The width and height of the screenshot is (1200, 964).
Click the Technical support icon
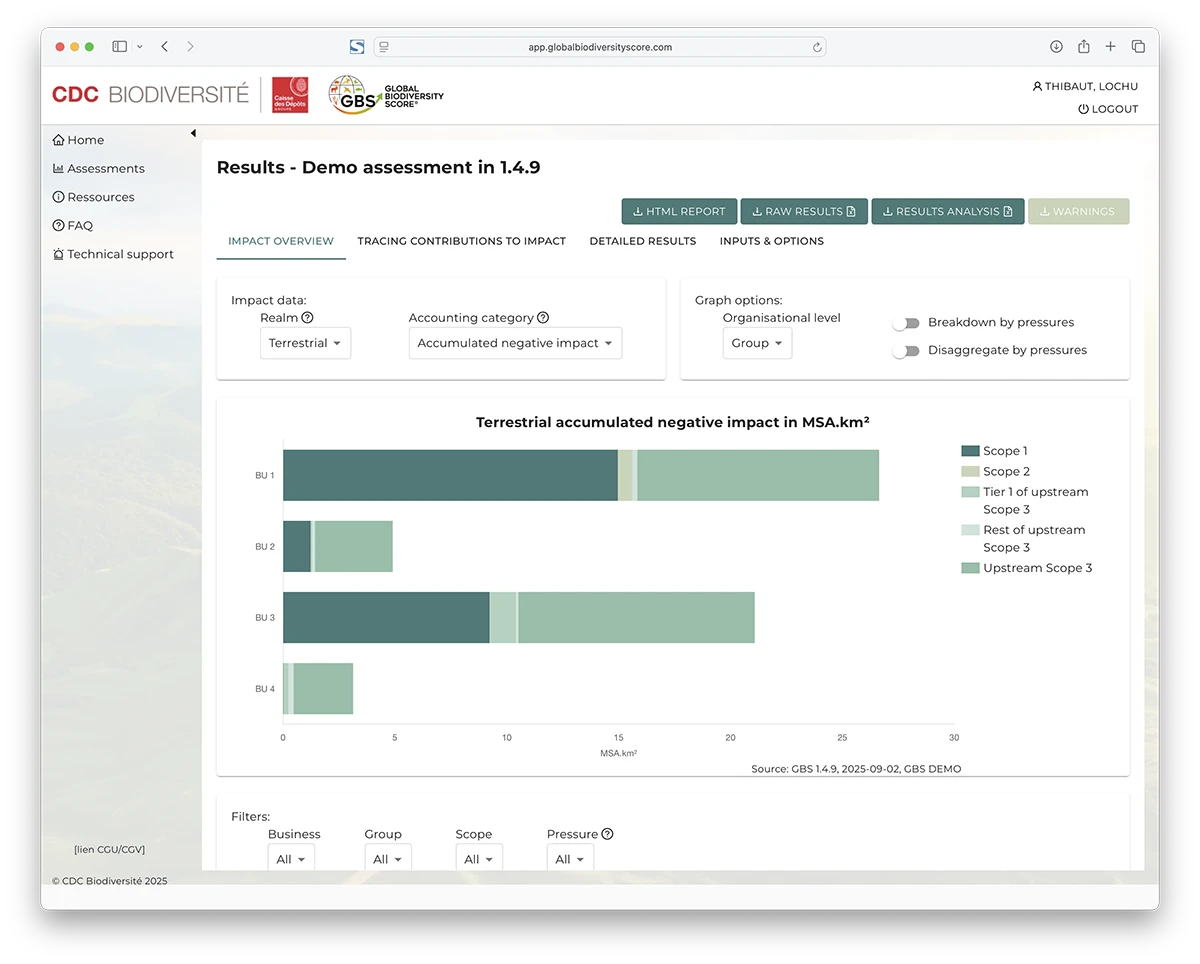(59, 255)
